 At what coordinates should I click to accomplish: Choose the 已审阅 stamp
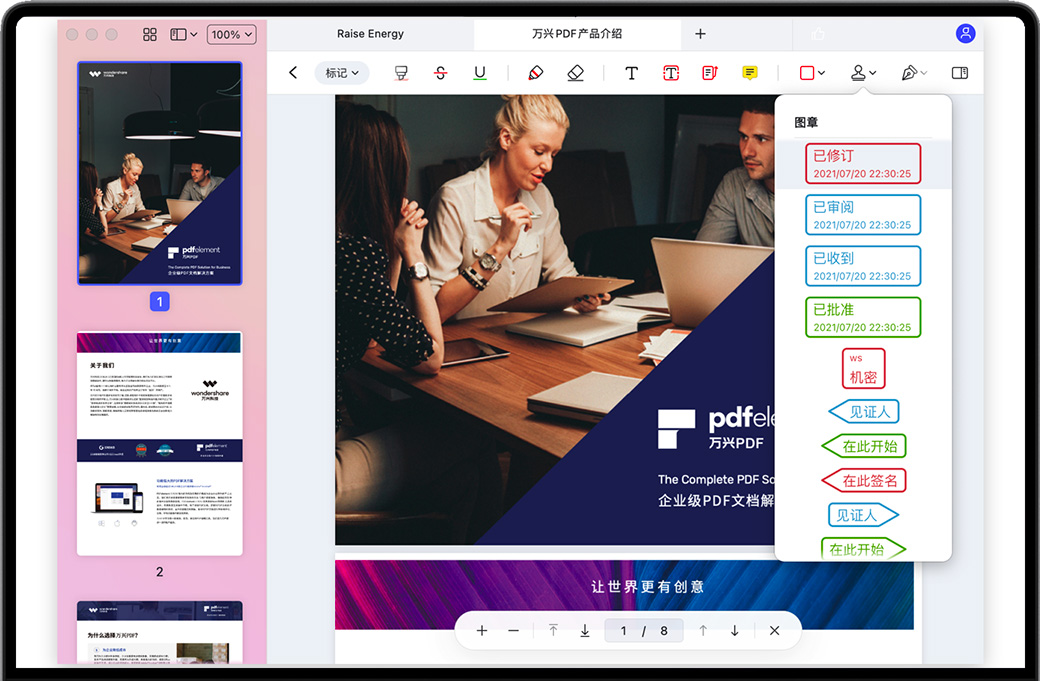(863, 215)
